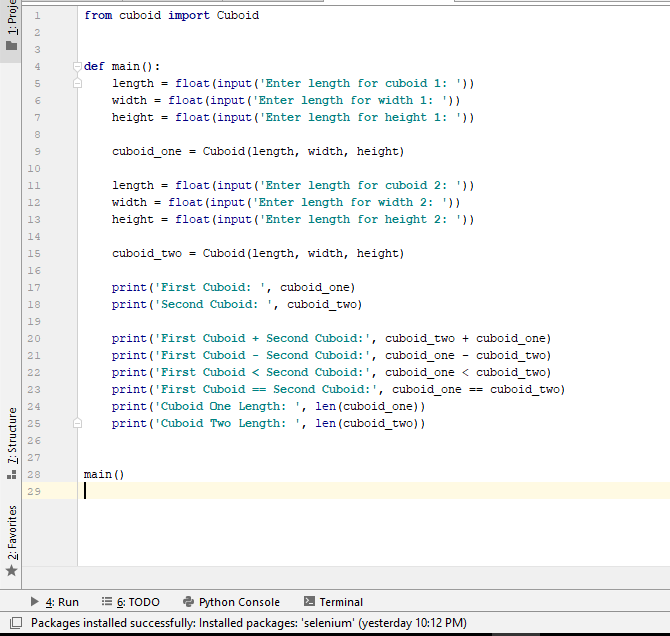Collapse the def main() function fold

click(x=77, y=66)
